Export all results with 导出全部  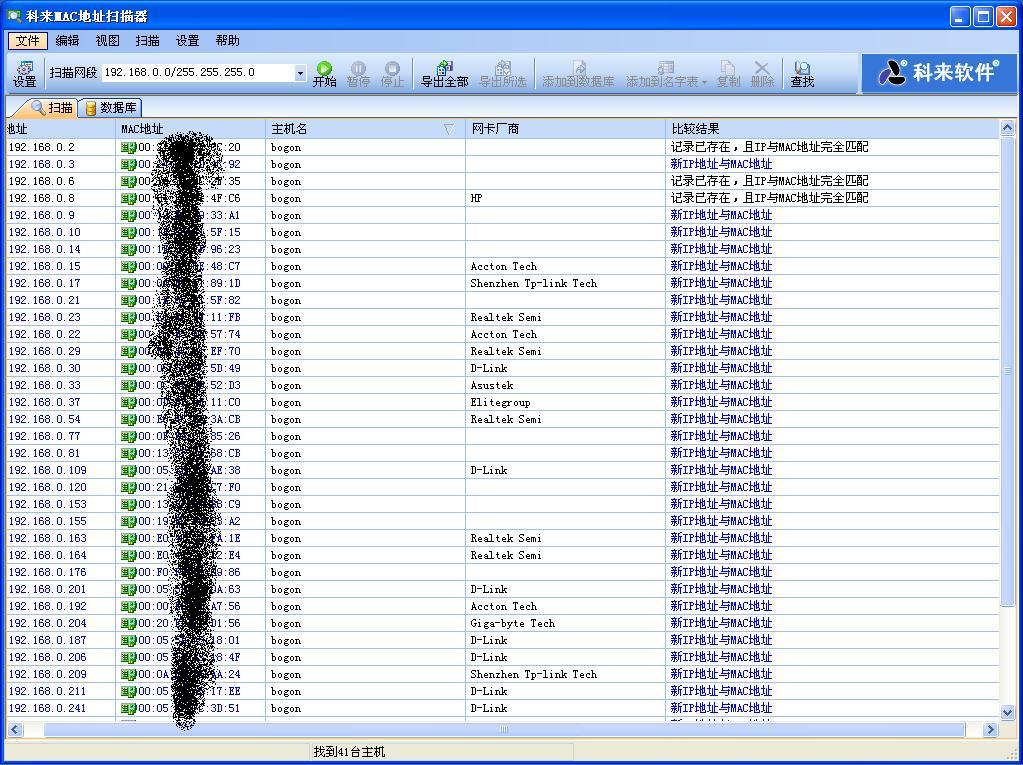pyautogui.click(x=444, y=73)
